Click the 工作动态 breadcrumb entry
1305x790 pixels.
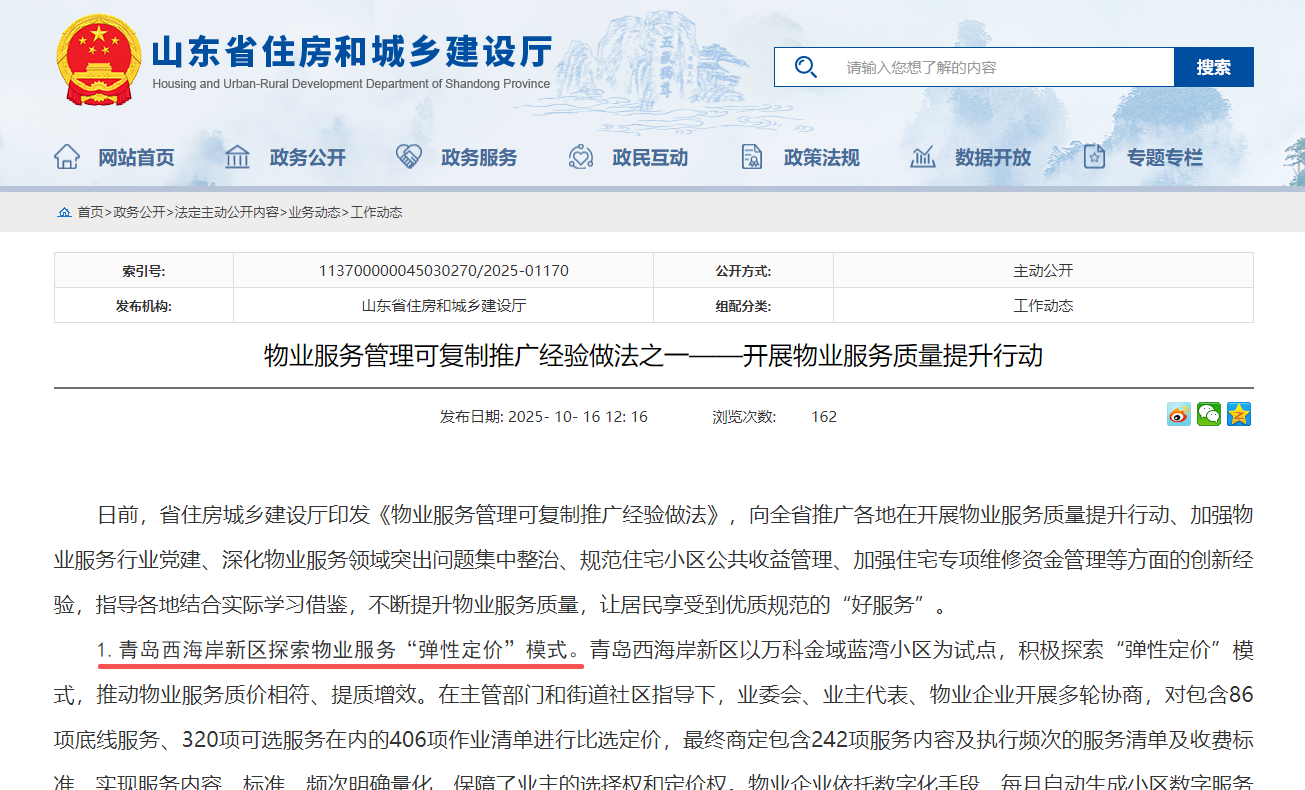[x=378, y=212]
